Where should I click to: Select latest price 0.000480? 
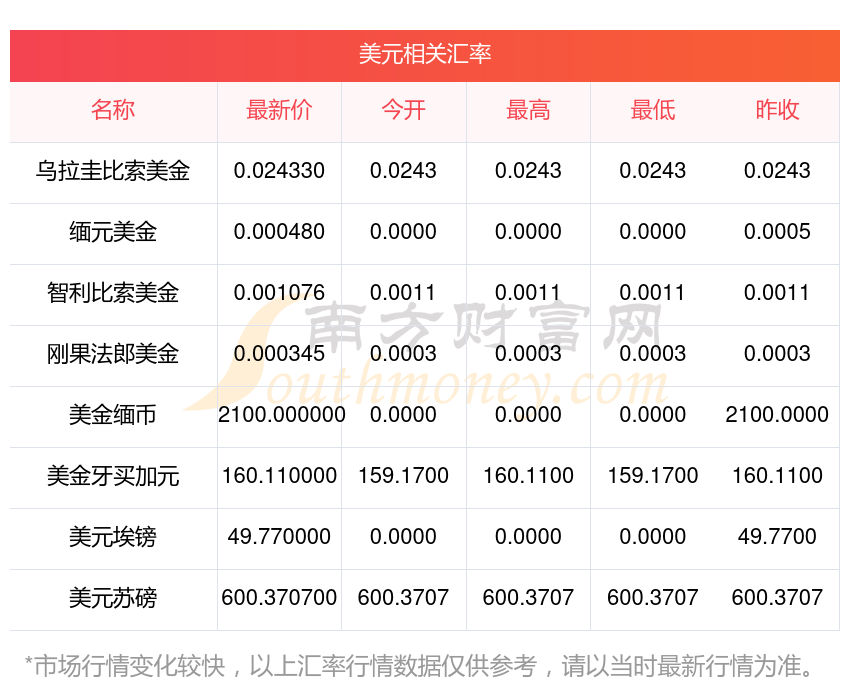pos(279,232)
